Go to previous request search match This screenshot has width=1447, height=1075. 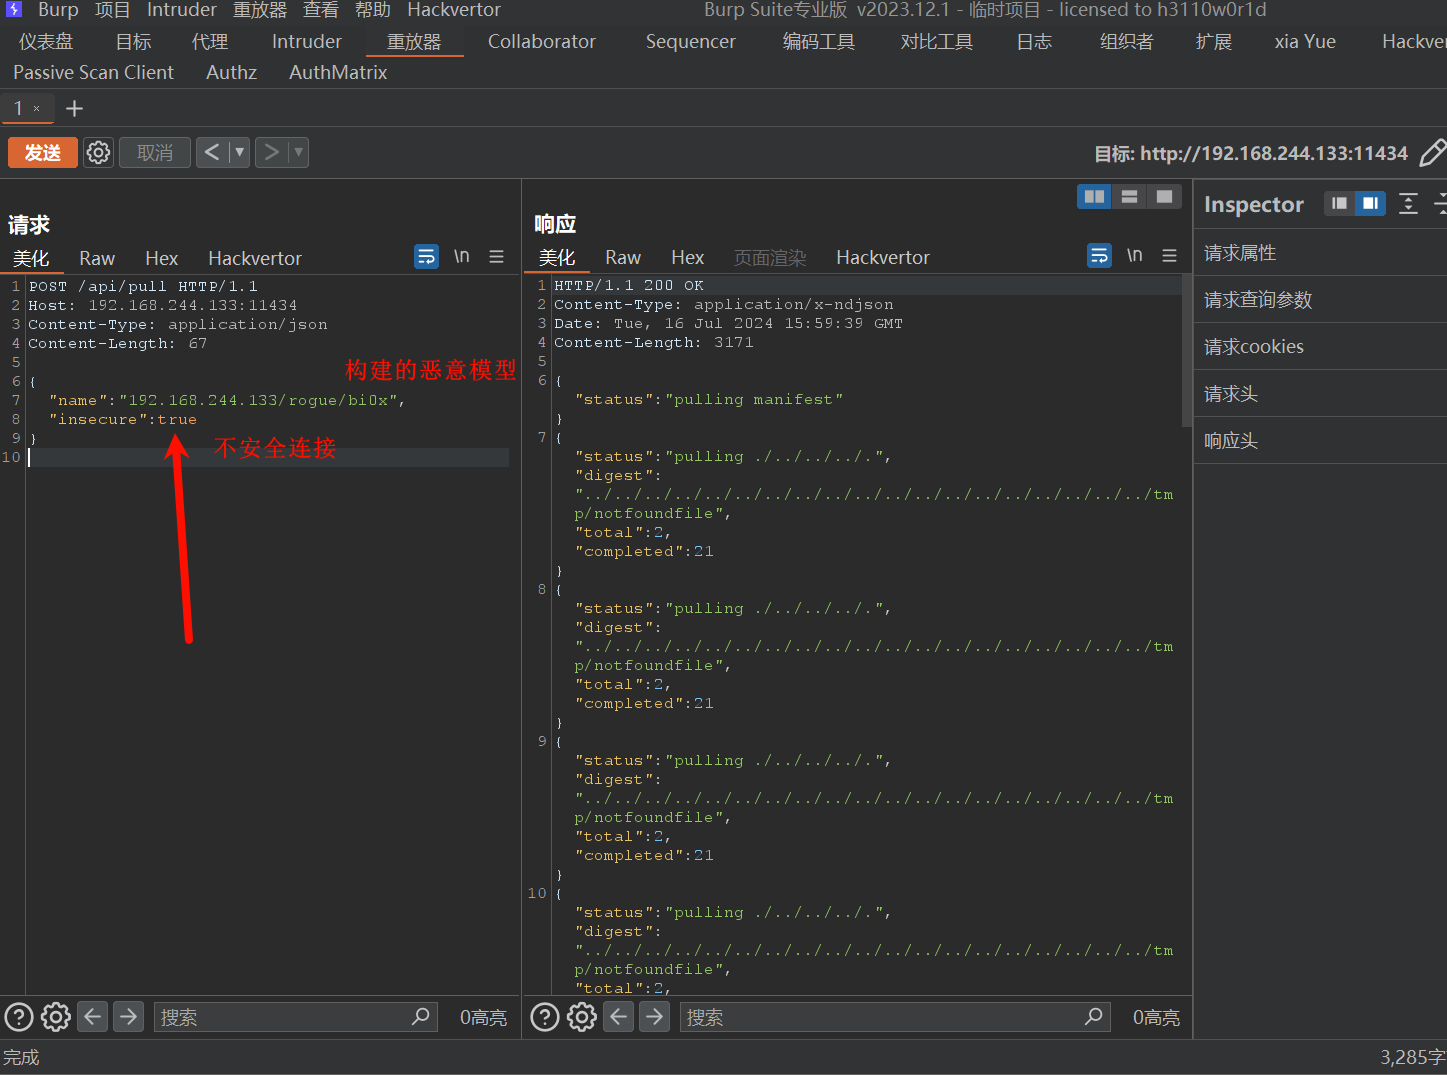coord(93,1017)
